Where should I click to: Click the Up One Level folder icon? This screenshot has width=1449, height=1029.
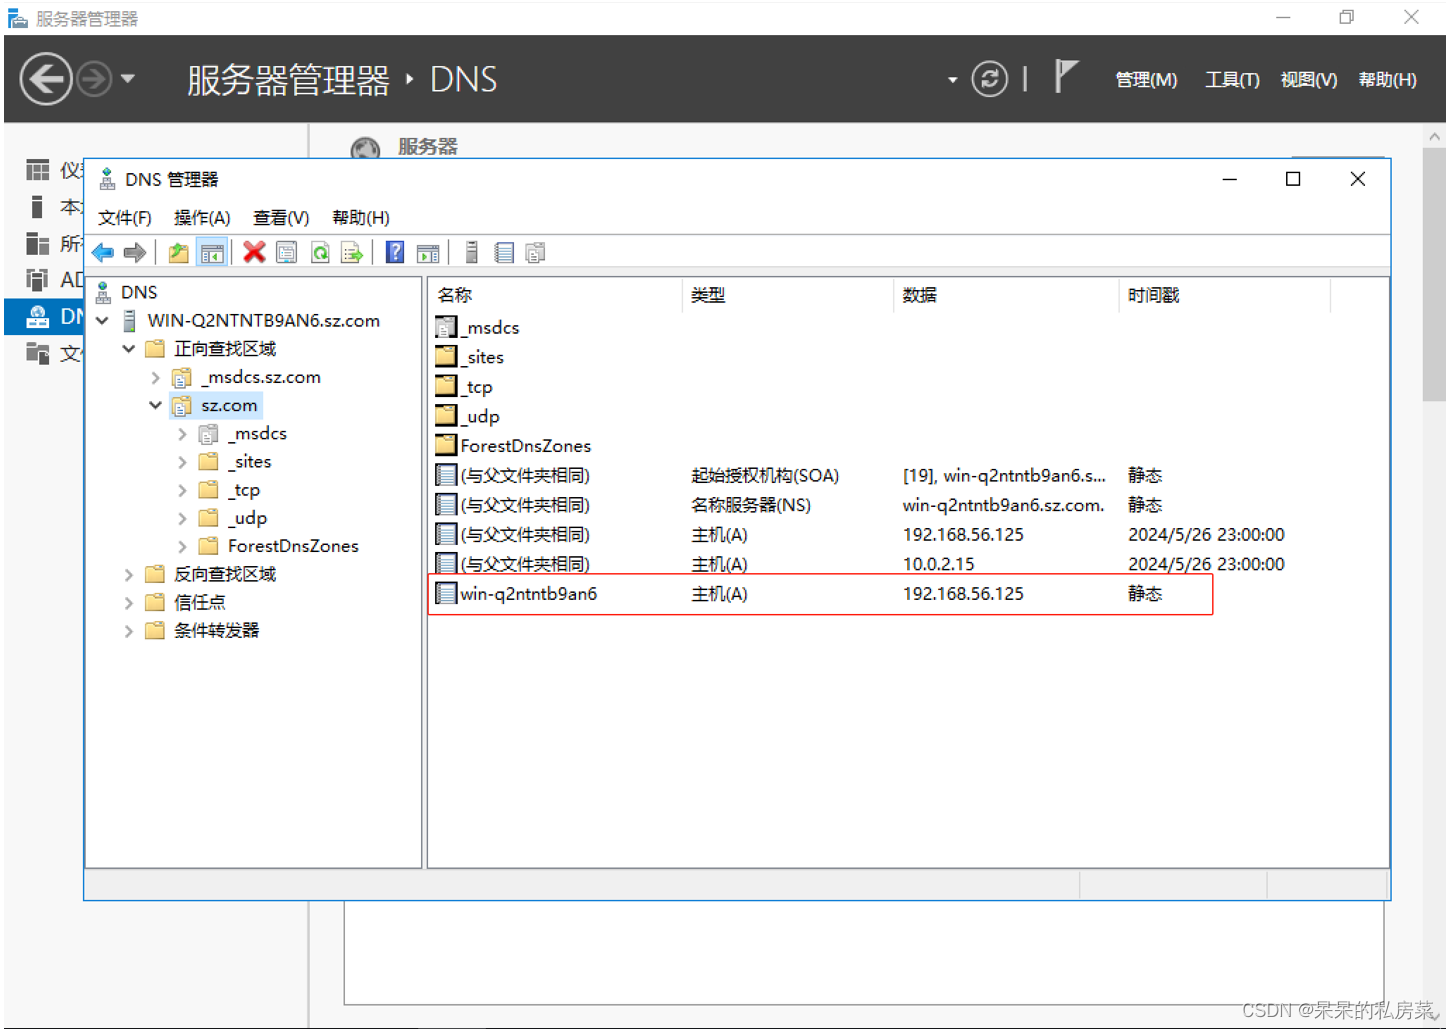[179, 253]
